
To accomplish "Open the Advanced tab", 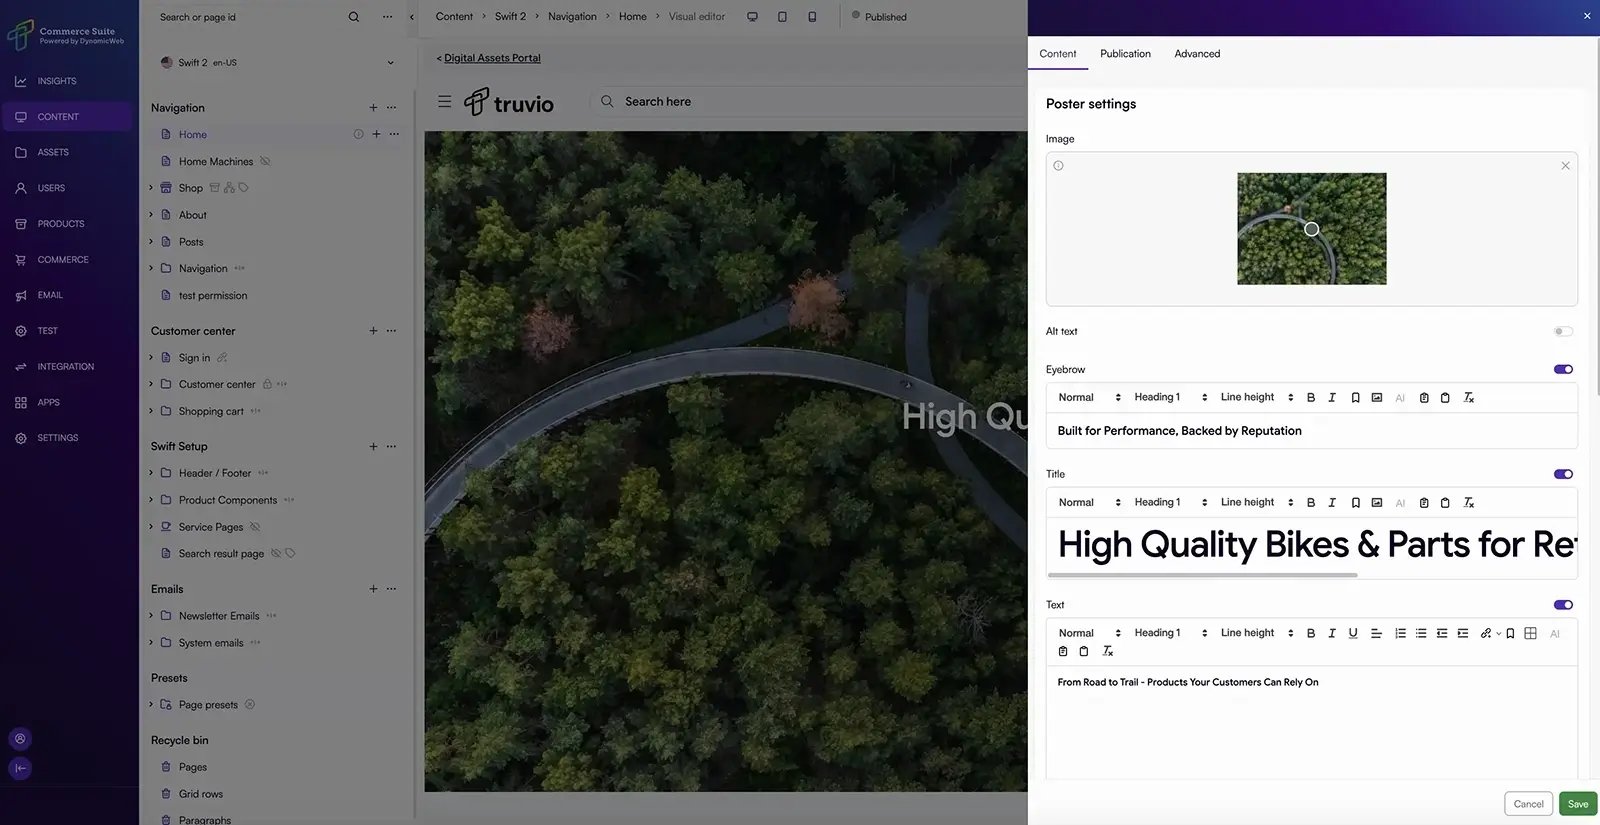I will click(1197, 54).
